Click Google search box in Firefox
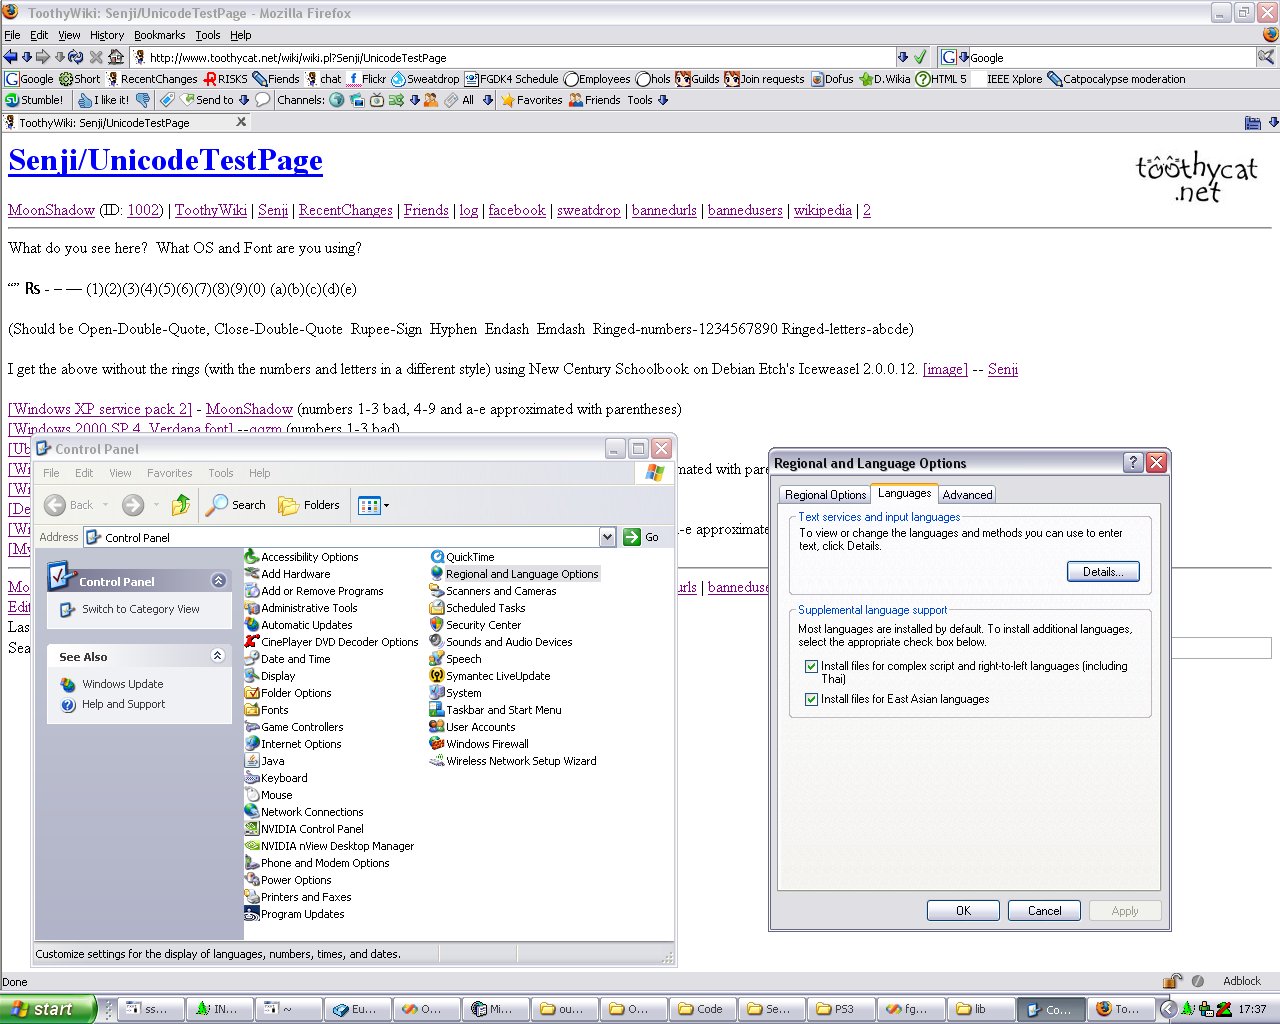 (1112, 58)
